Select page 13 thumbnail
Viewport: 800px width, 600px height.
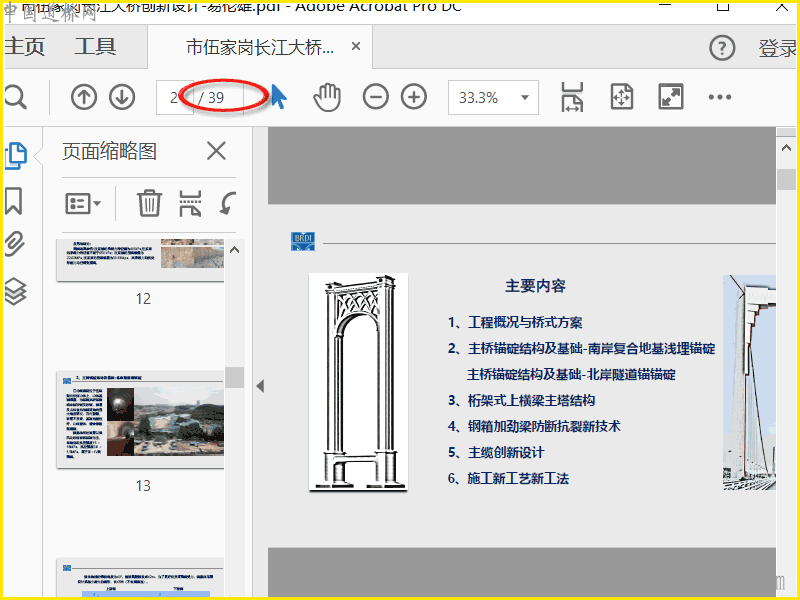pos(140,420)
